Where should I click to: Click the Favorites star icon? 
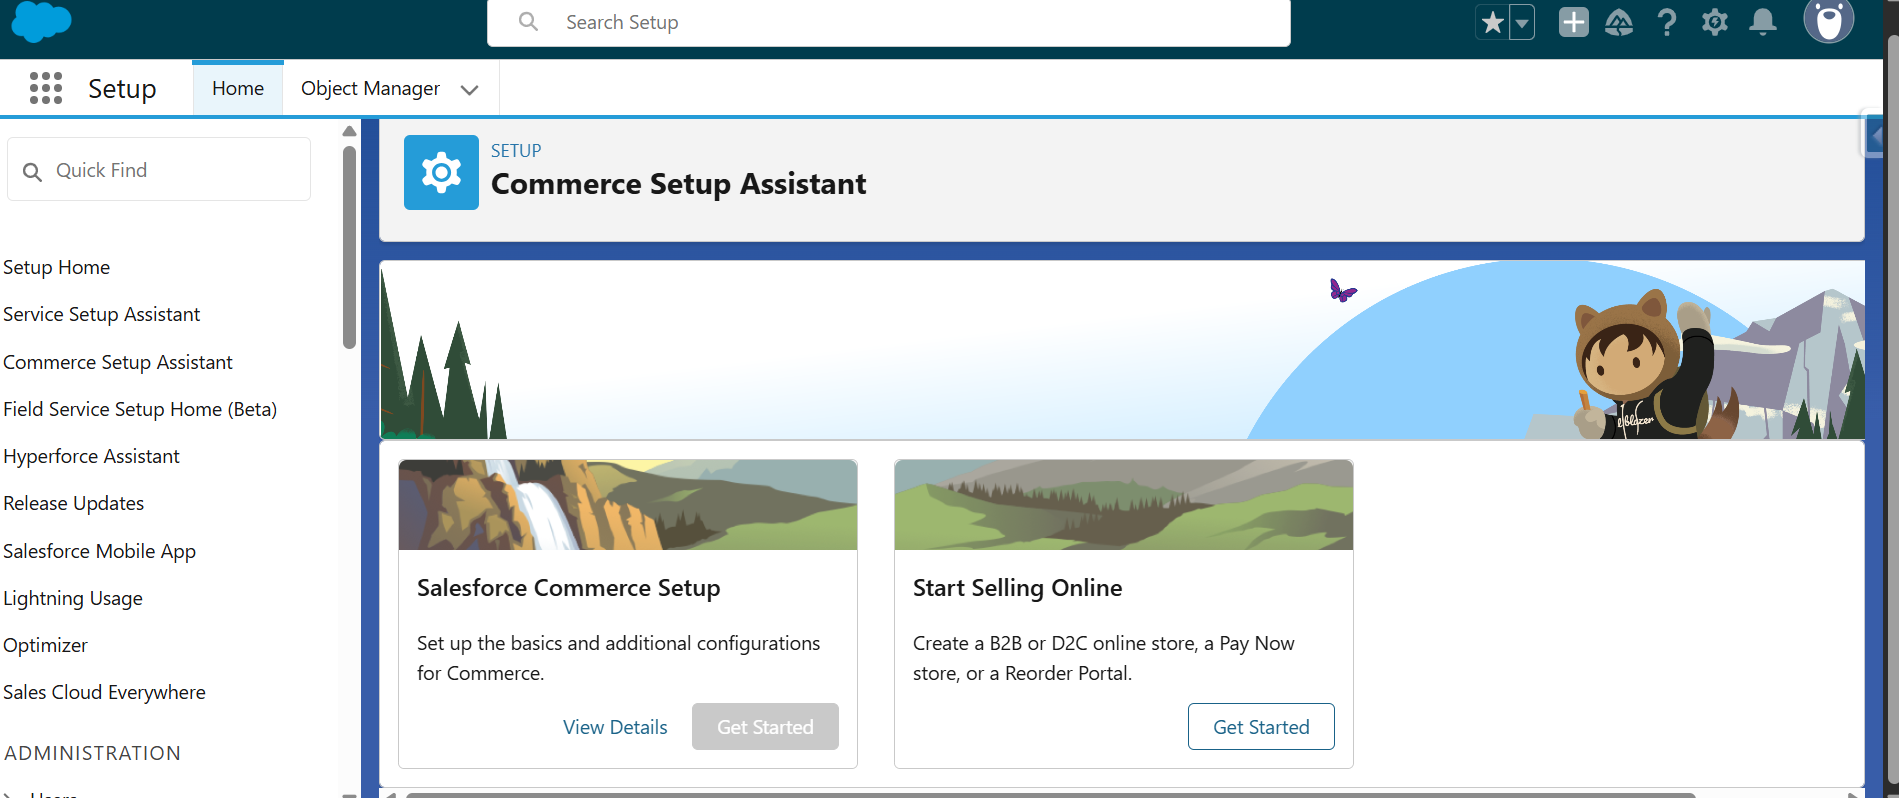coord(1492,22)
